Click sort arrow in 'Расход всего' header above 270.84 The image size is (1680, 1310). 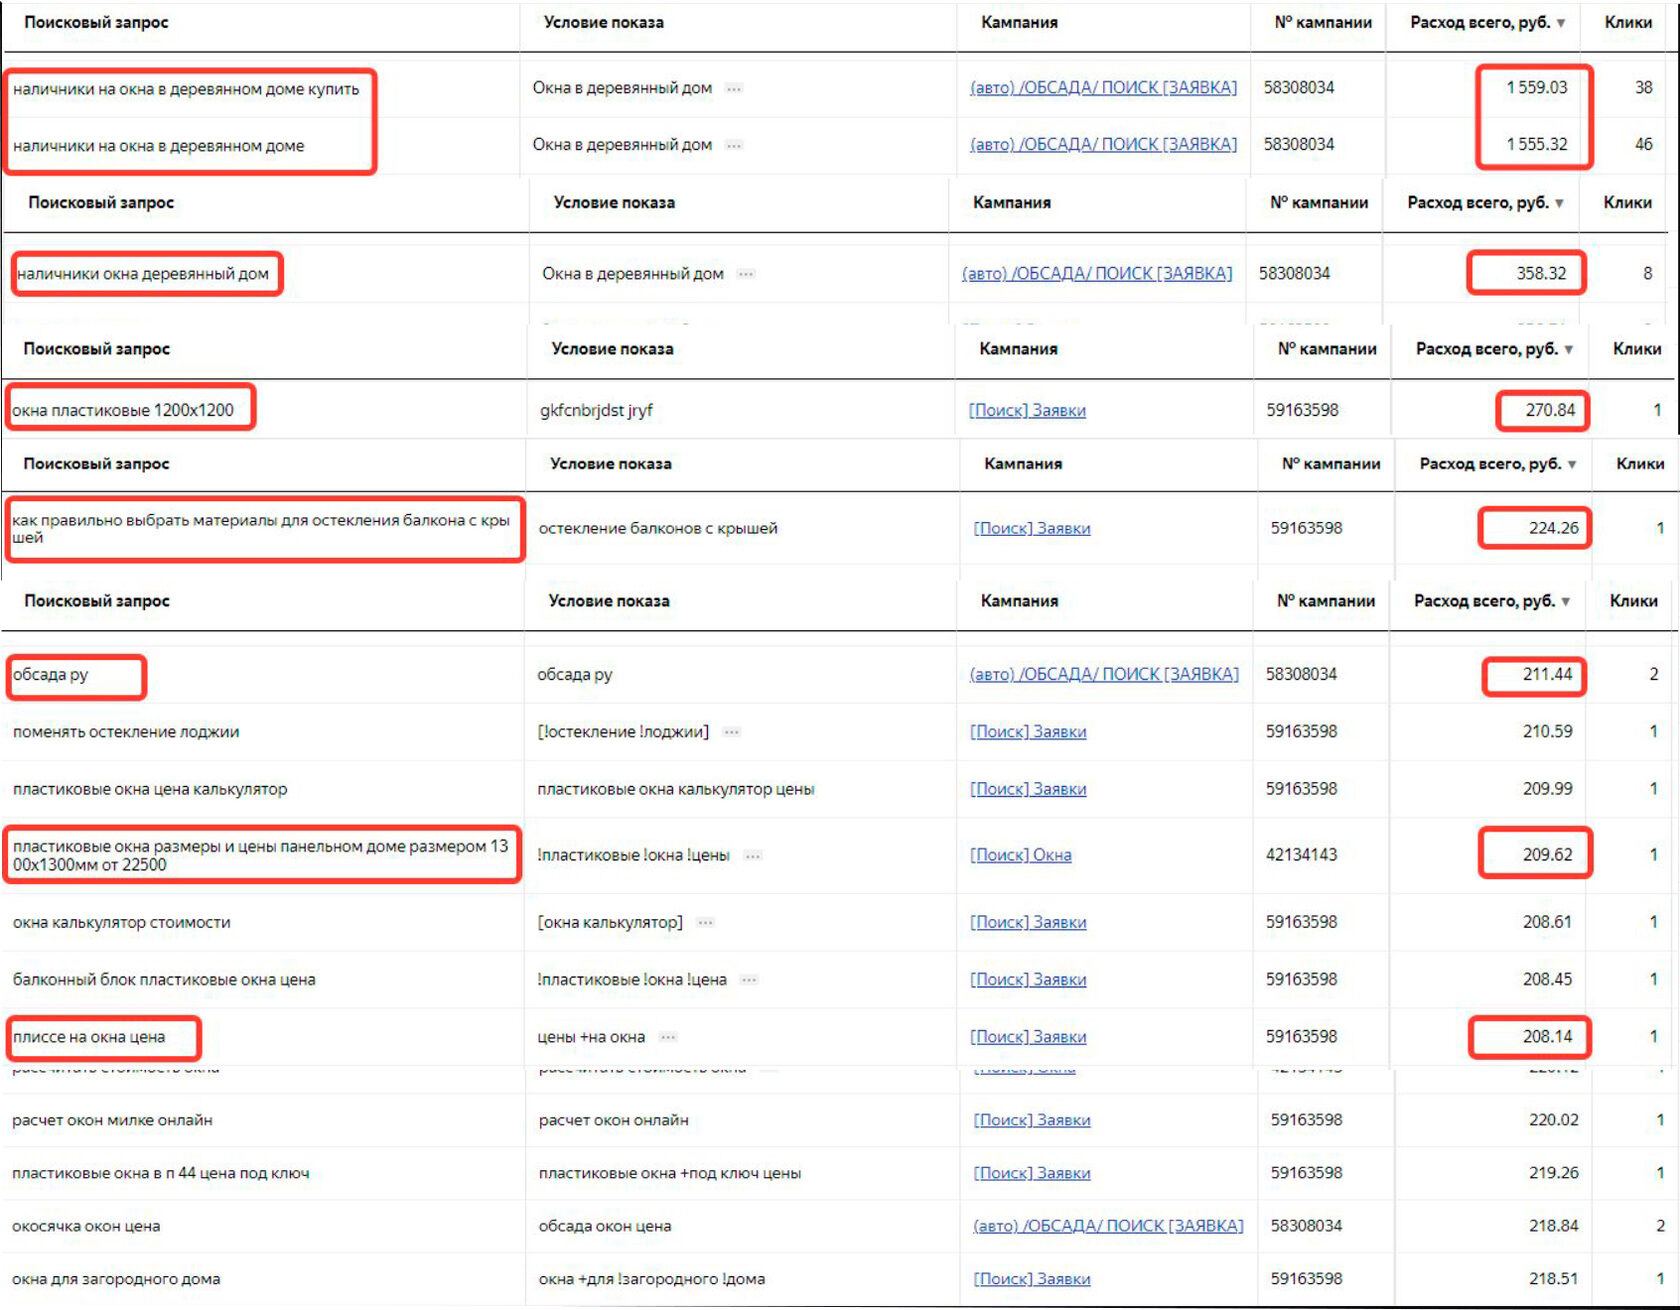point(1568,350)
